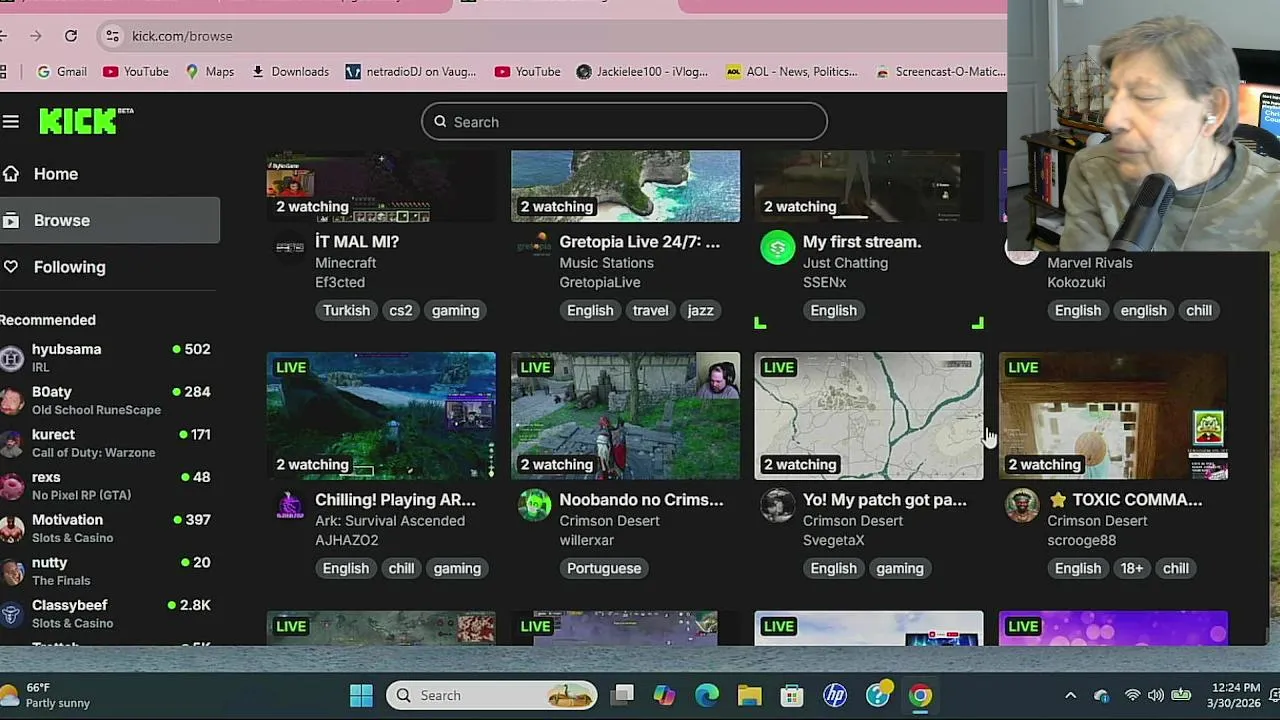Click the Portuguese tag under willerxar
This screenshot has height=720, width=1280.
(x=604, y=568)
